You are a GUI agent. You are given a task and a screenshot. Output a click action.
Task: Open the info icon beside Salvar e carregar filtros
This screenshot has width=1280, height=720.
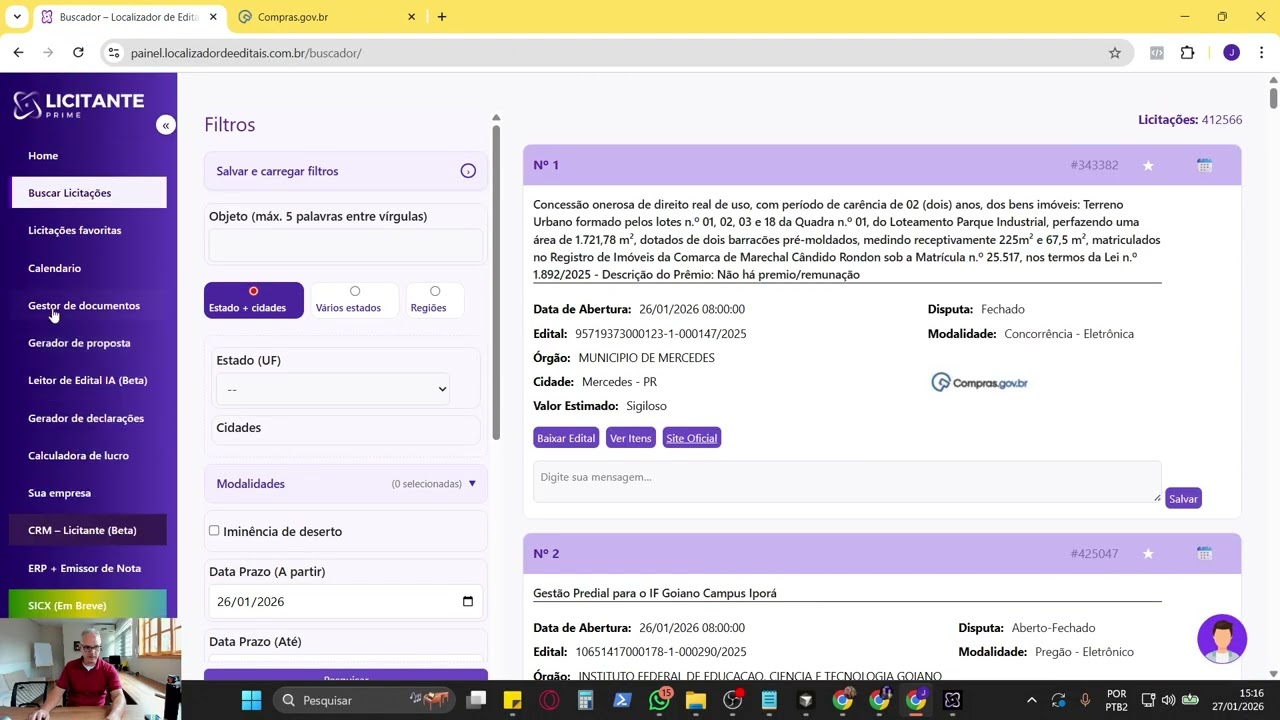click(x=468, y=171)
